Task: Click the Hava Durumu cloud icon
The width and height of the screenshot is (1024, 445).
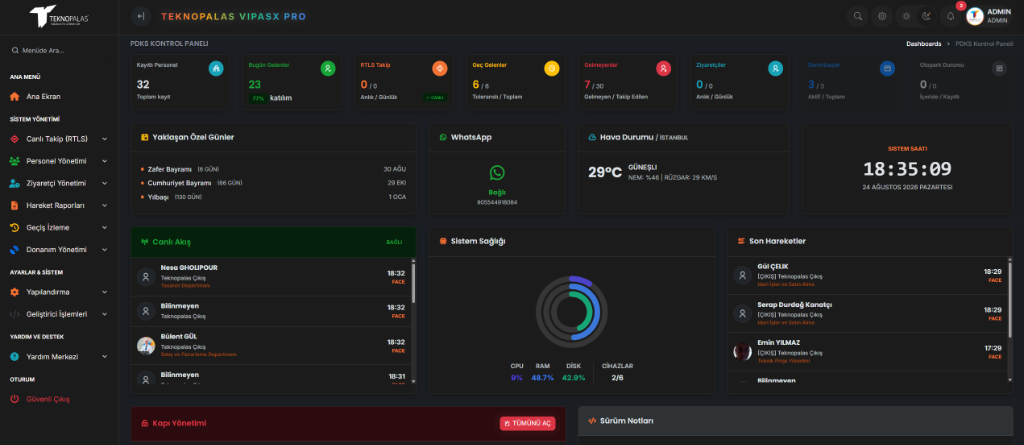Action: [x=592, y=138]
